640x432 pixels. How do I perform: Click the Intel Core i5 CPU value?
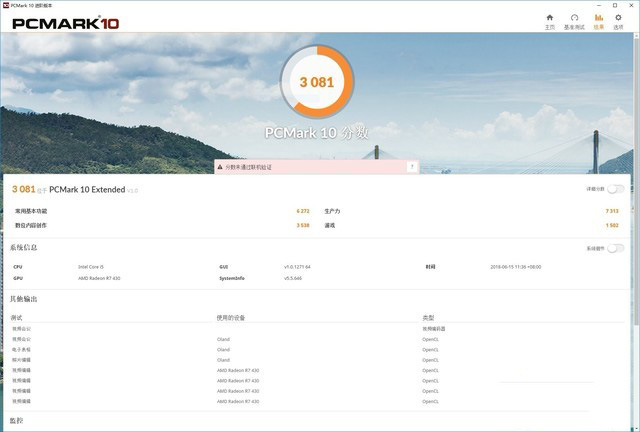pyautogui.click(x=91, y=267)
